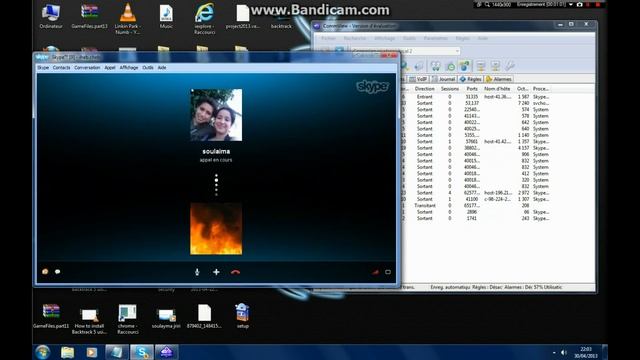Open the Conversation menu in Skype

87,67
